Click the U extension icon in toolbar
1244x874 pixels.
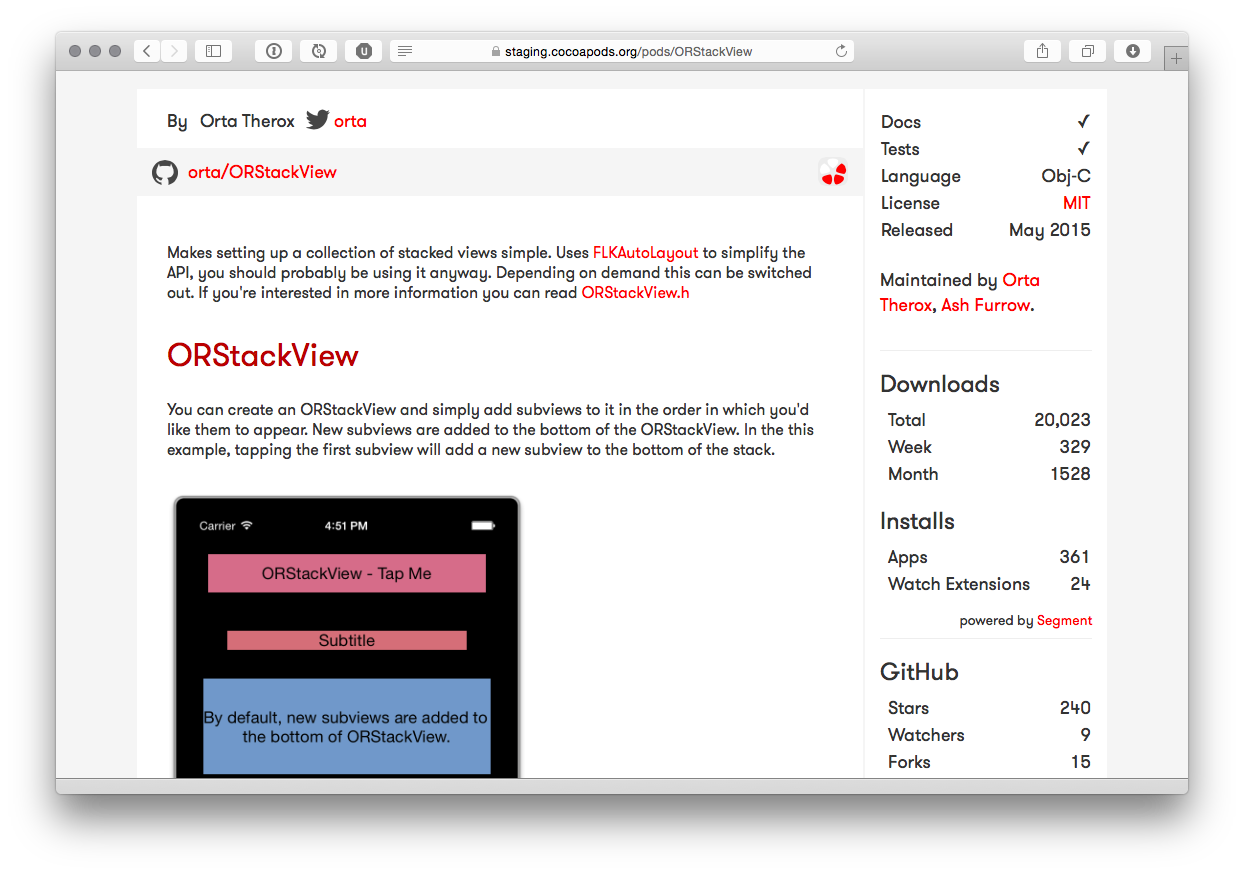point(364,51)
